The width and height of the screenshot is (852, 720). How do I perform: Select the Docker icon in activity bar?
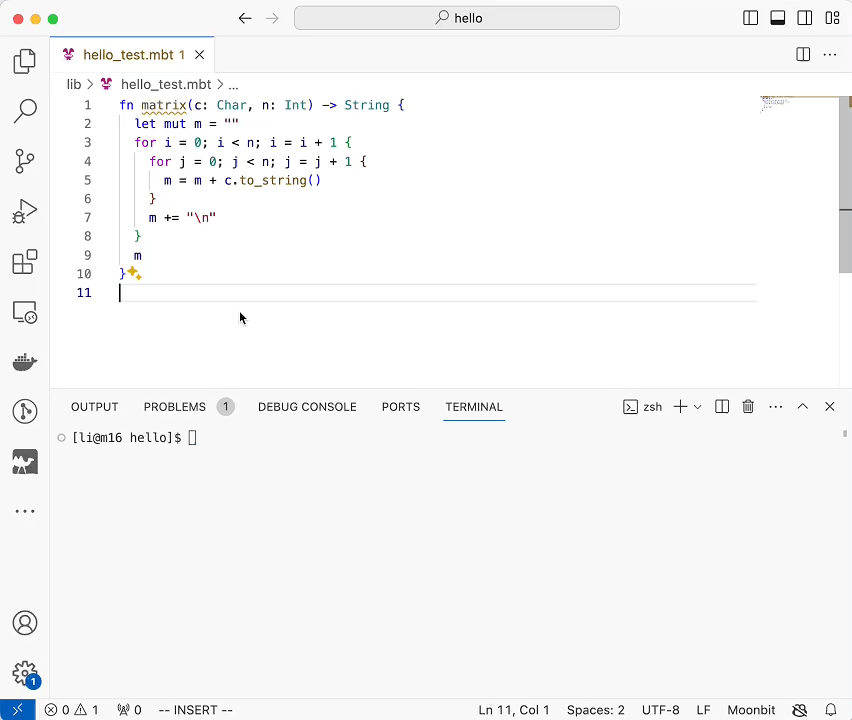coord(24,362)
